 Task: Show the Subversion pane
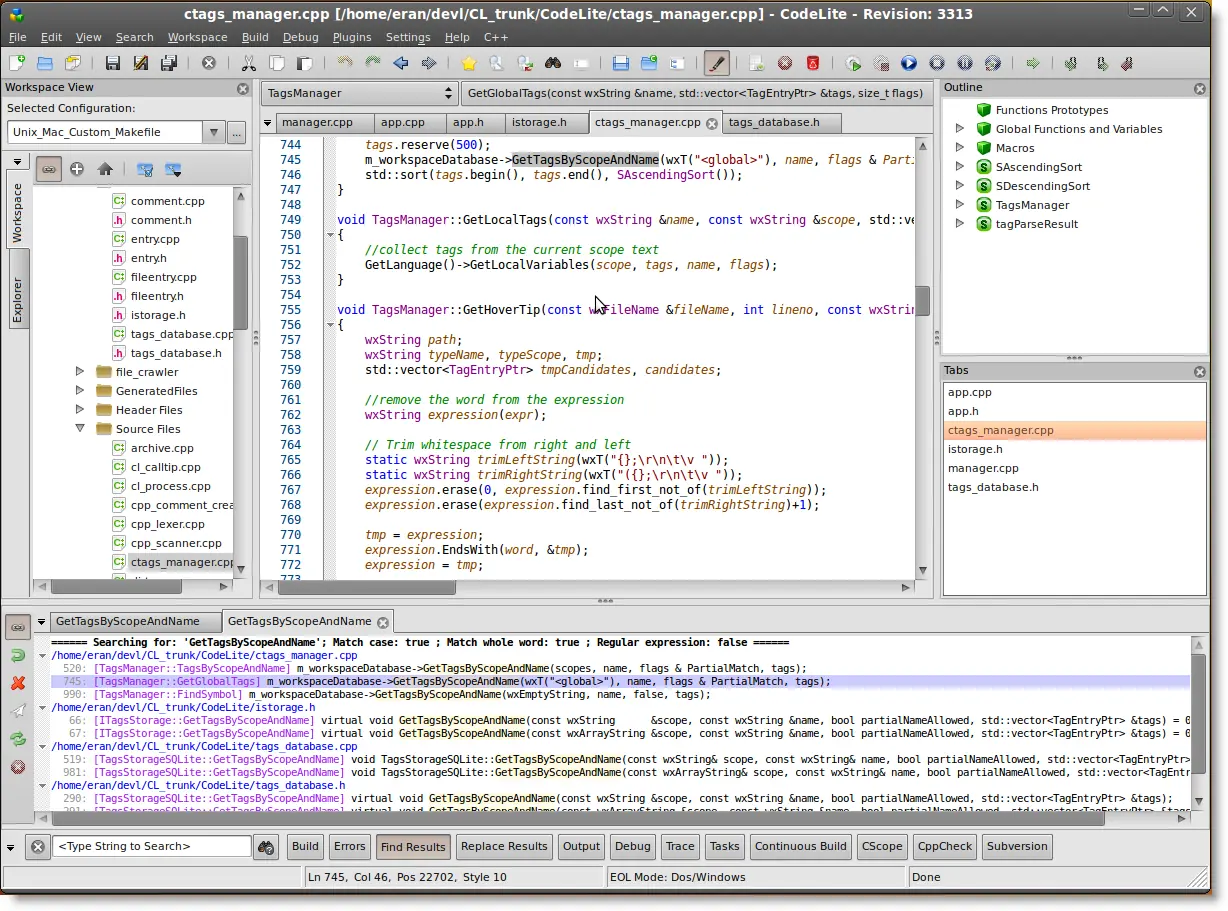(x=1017, y=846)
